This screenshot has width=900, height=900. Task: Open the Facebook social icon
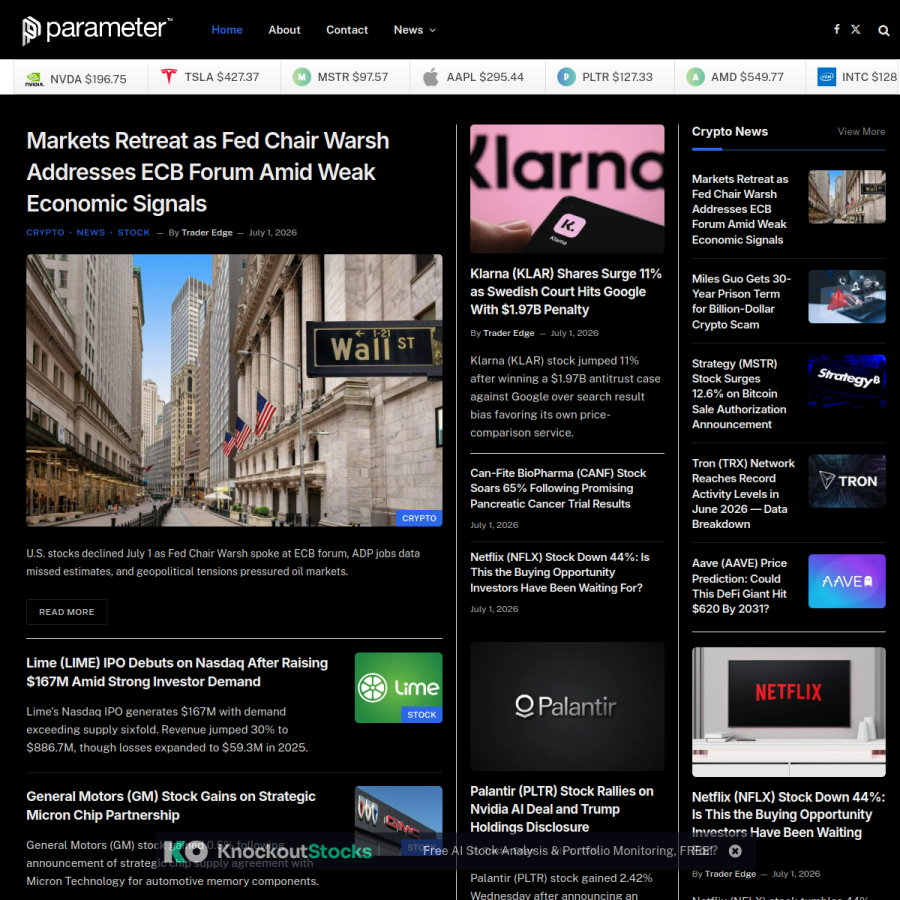point(837,29)
